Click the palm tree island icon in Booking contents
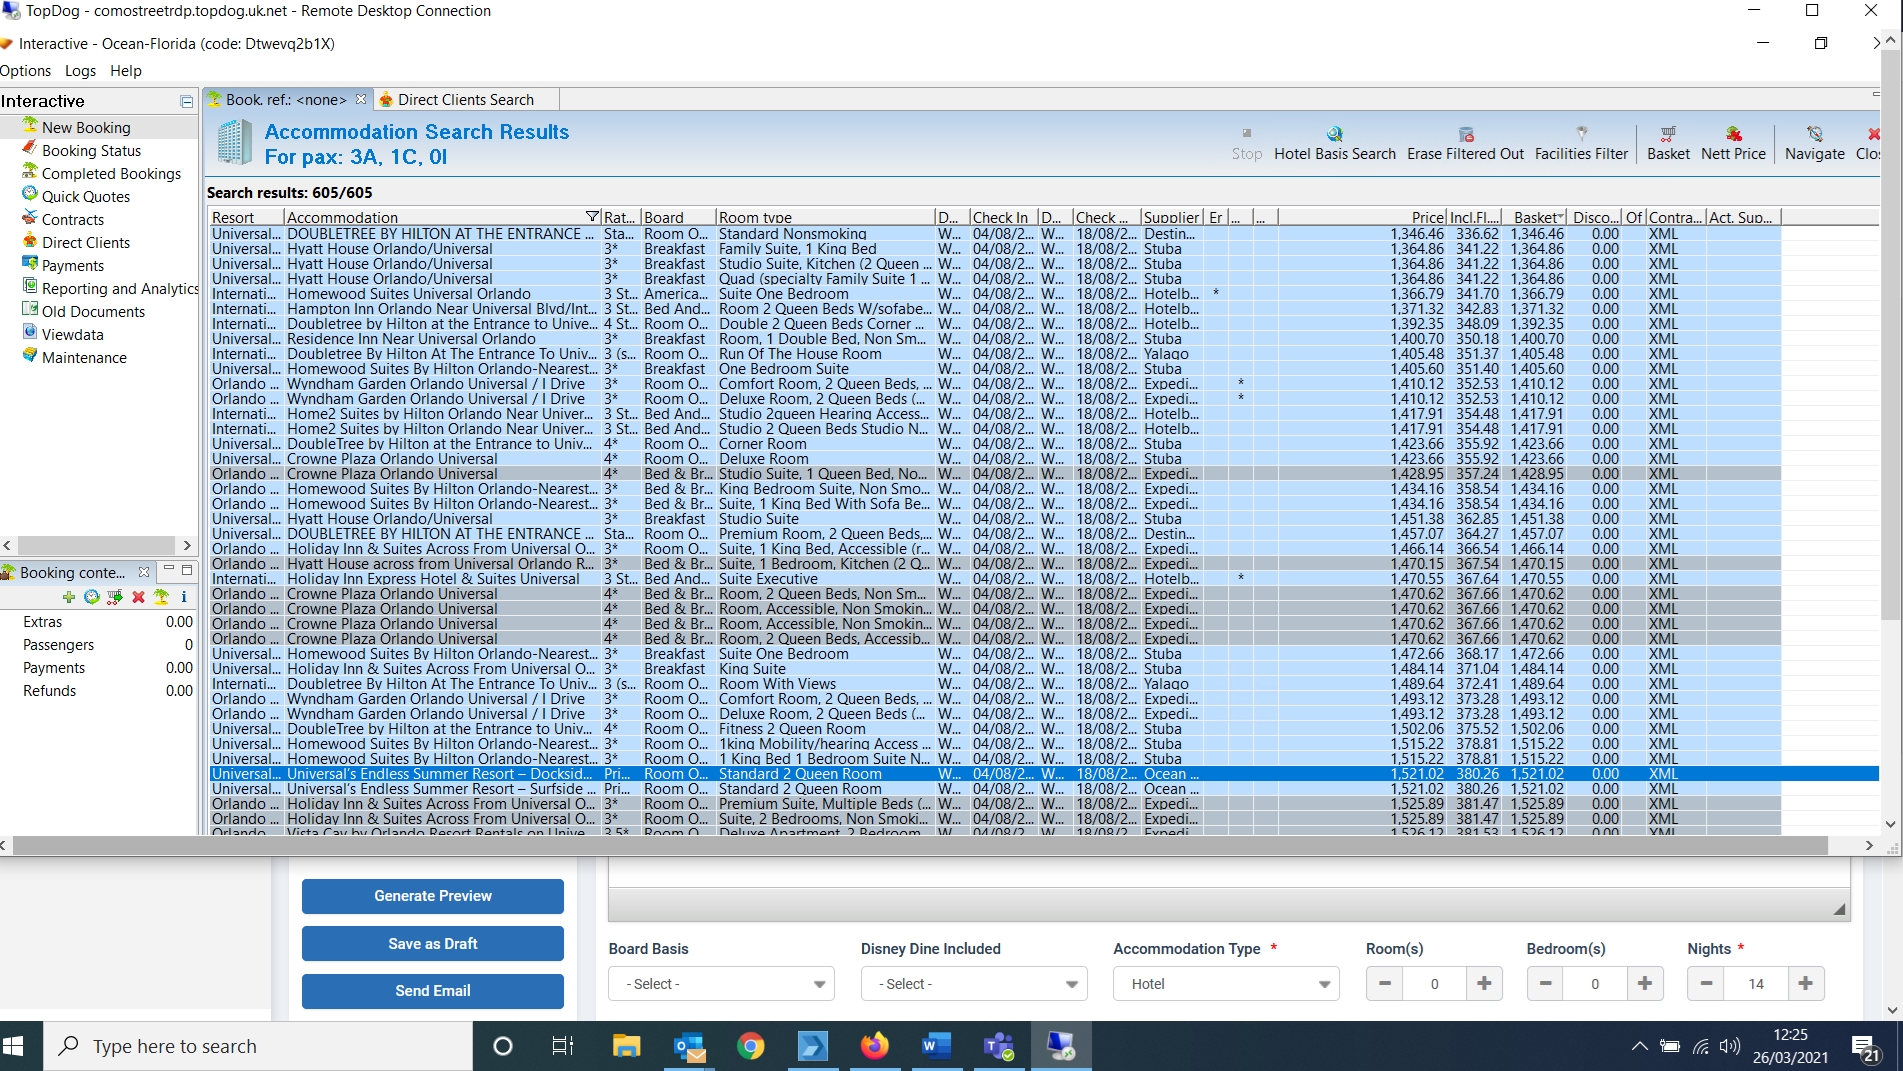Viewport: 1903px width, 1071px height. (161, 597)
